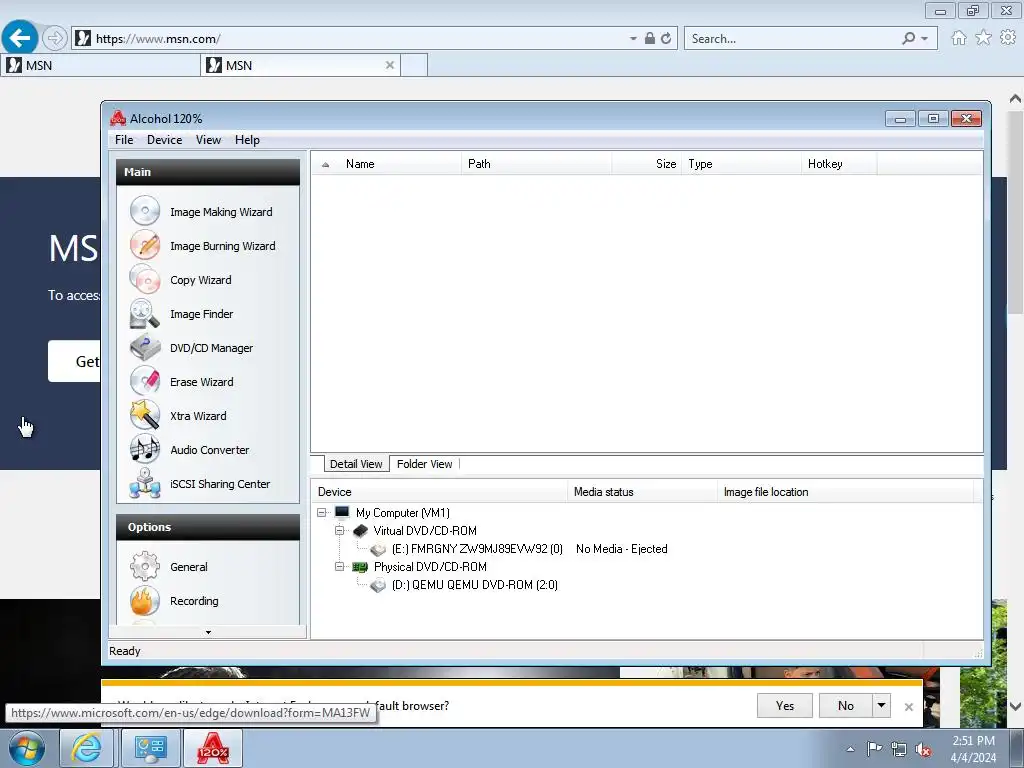Collapse the Virtual DVD/CD-ROM tree node

[340, 530]
